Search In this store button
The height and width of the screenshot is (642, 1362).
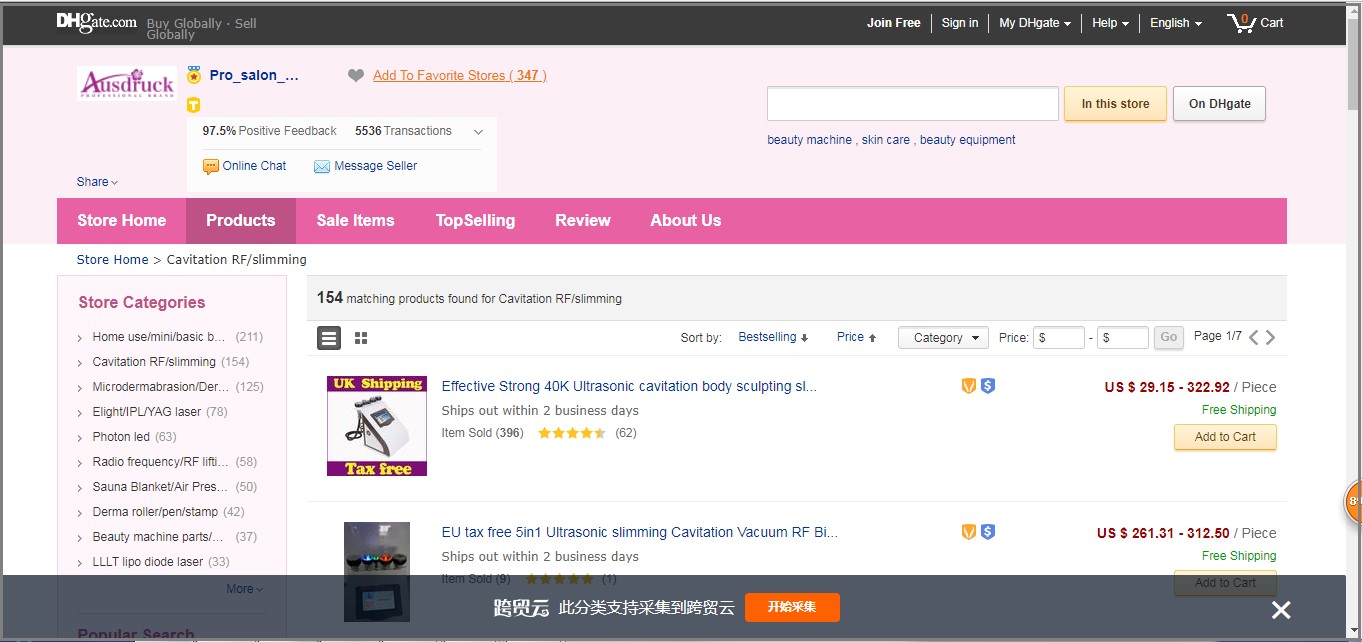[x=1115, y=104]
